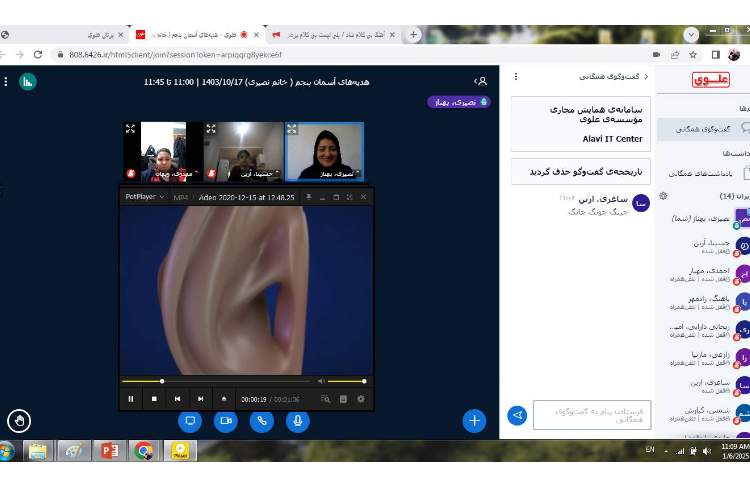Open a new browser tab
Viewport: 750px width, 480px height.
click(413, 34)
